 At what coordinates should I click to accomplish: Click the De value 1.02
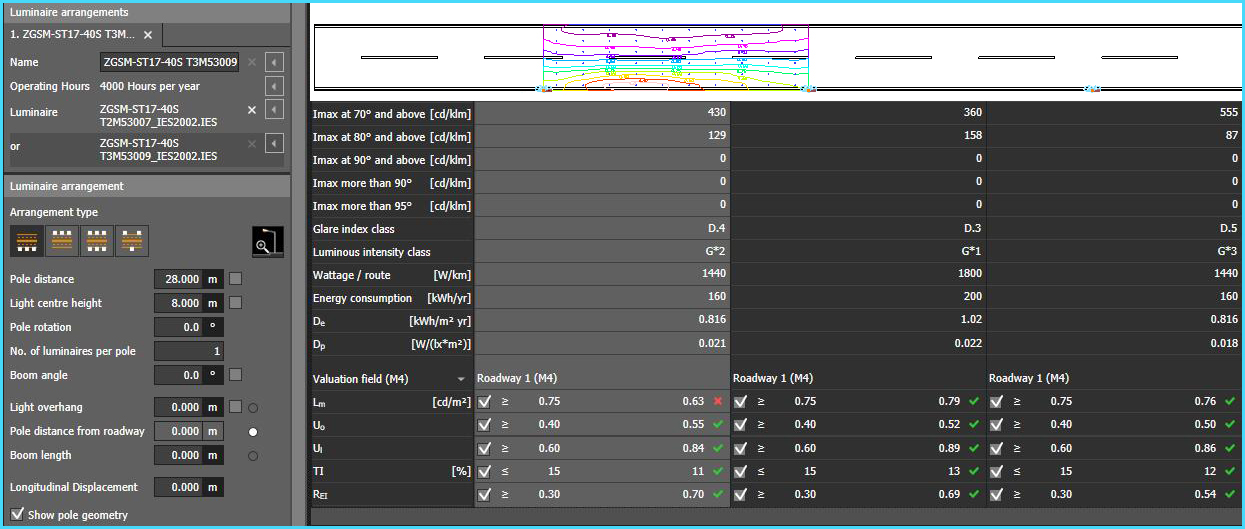pyautogui.click(x=971, y=321)
